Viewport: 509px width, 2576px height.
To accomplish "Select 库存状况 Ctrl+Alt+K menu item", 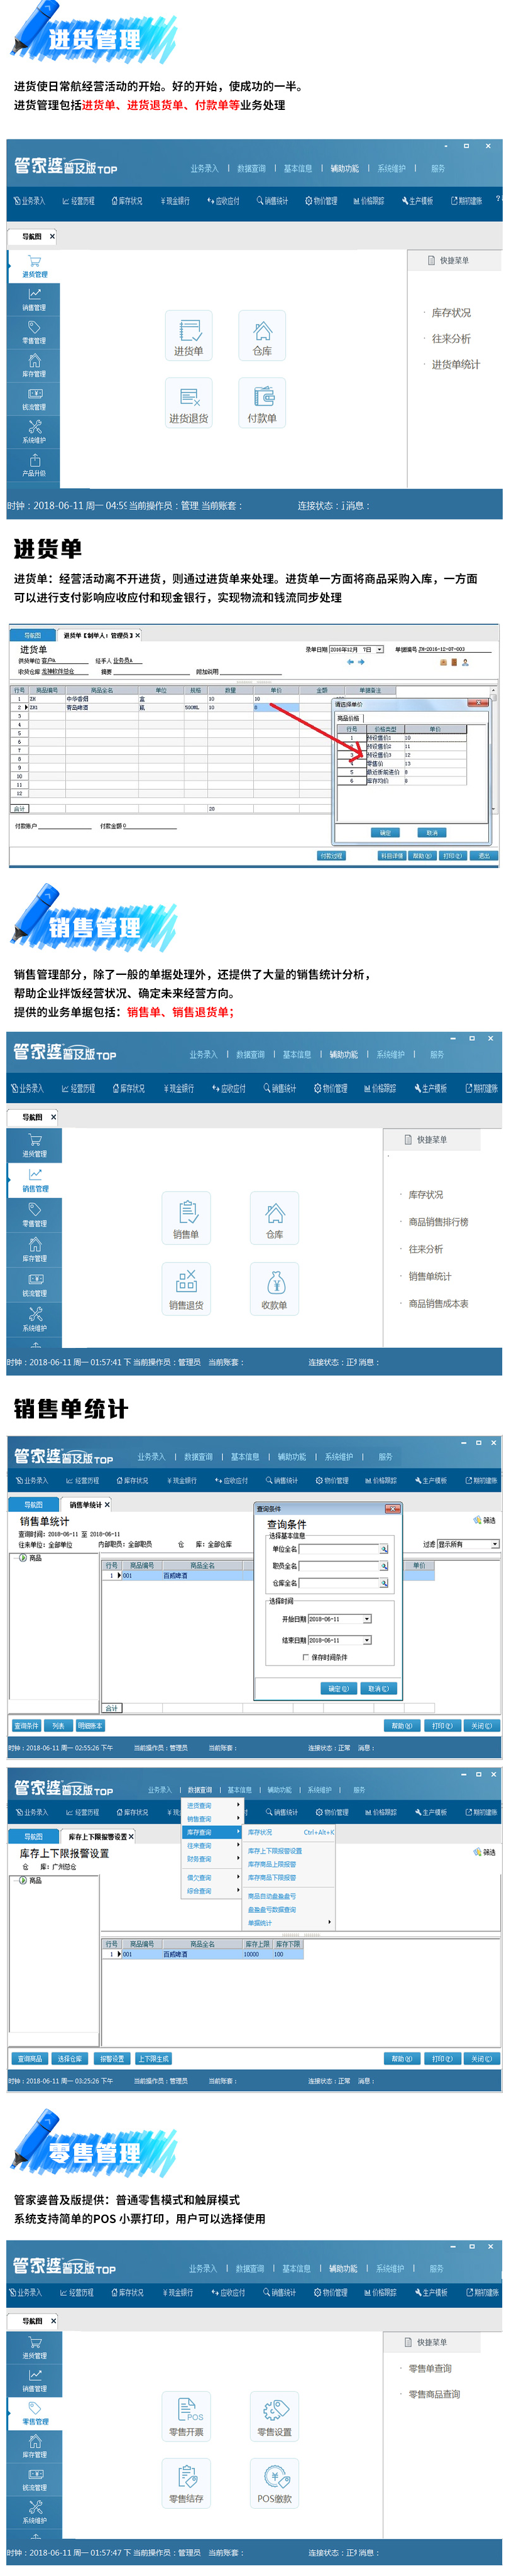I will [x=290, y=1833].
